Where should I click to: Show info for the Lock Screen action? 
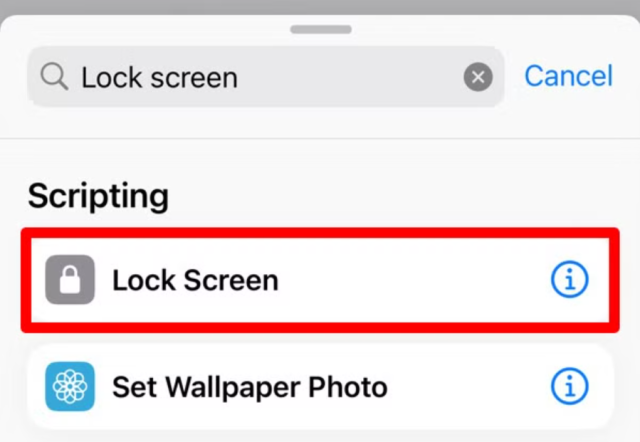point(570,281)
